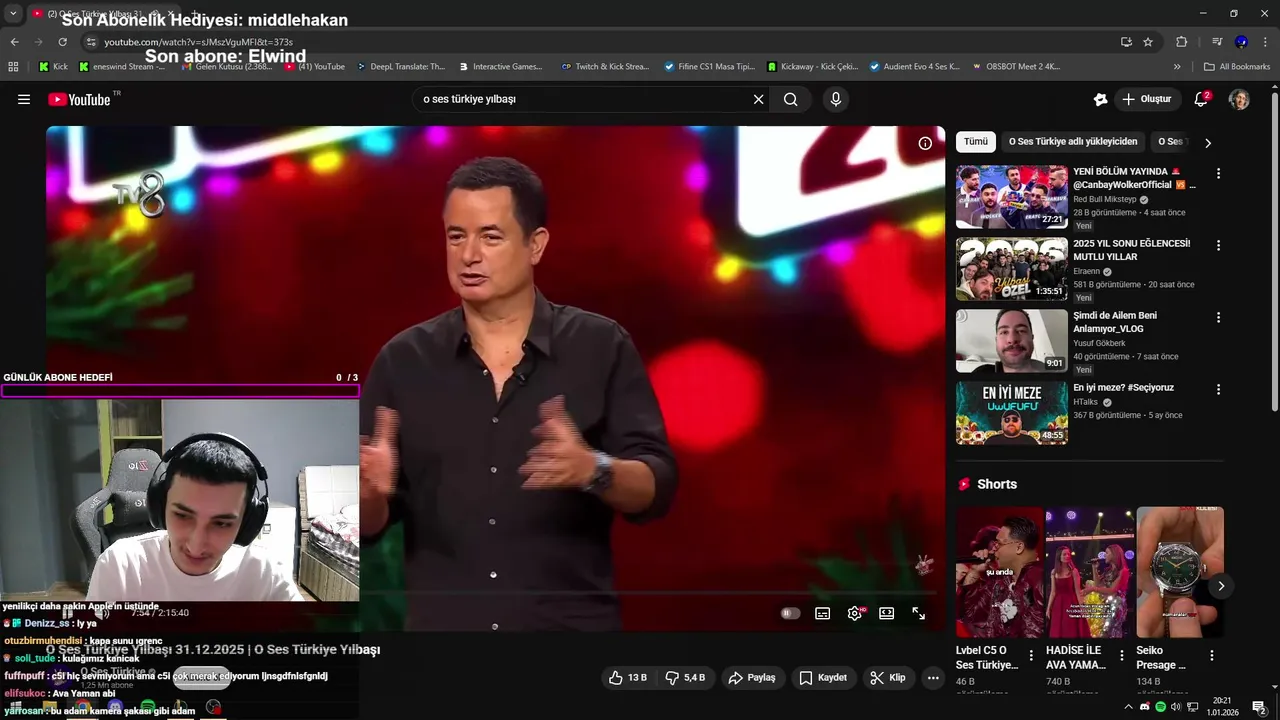Open the player settings gear
Image resolution: width=1280 pixels, height=720 pixels.
(x=855, y=613)
